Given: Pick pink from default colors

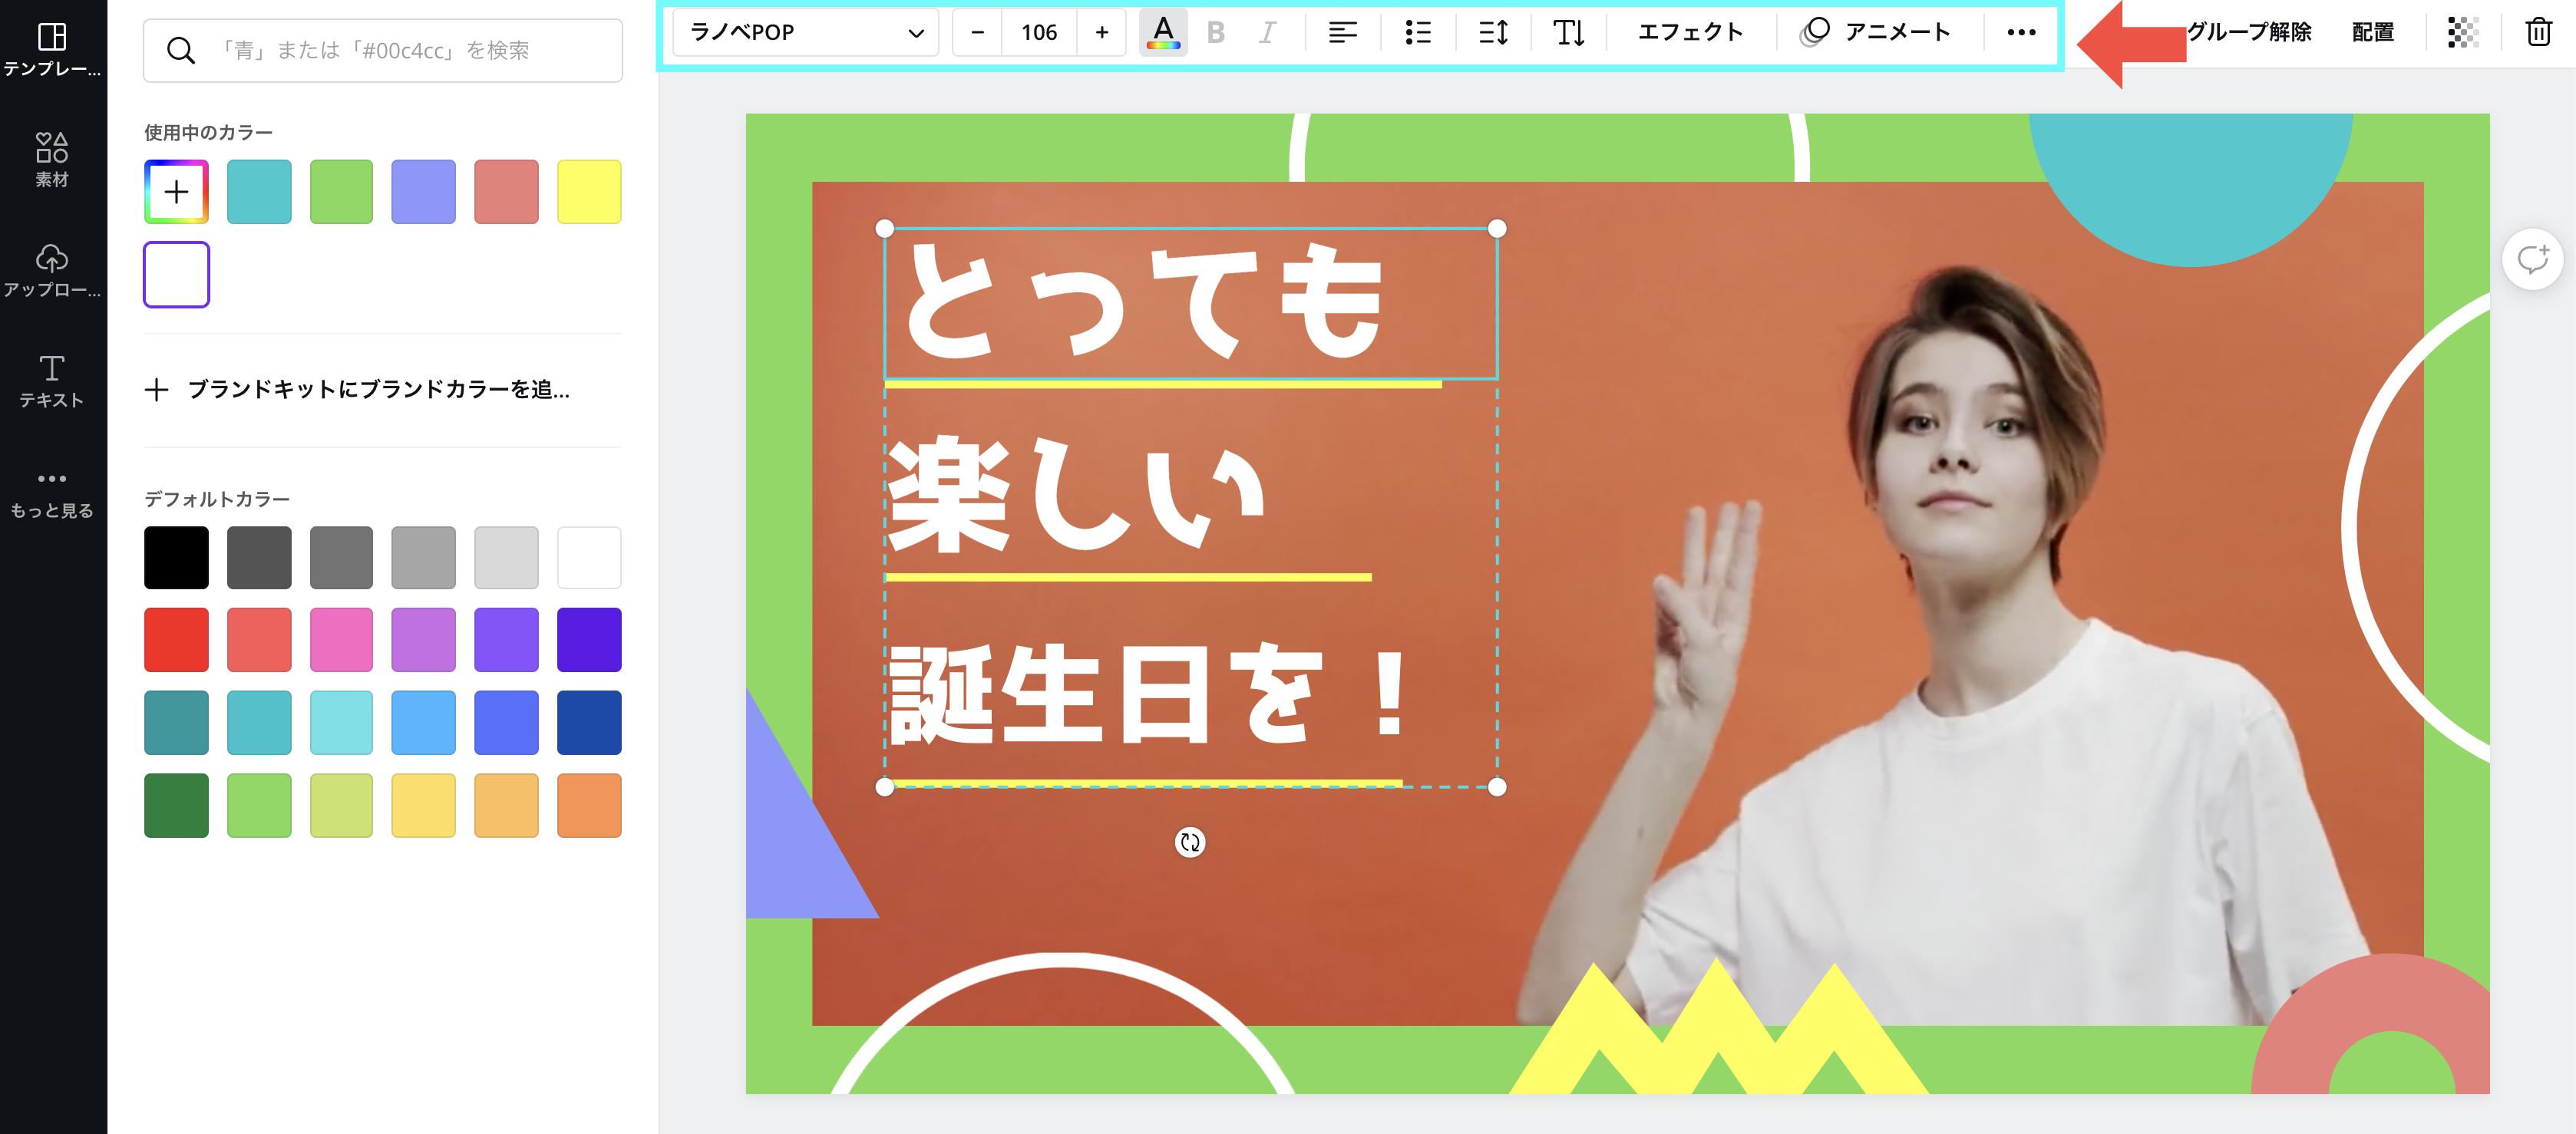Looking at the screenshot, I should point(341,640).
